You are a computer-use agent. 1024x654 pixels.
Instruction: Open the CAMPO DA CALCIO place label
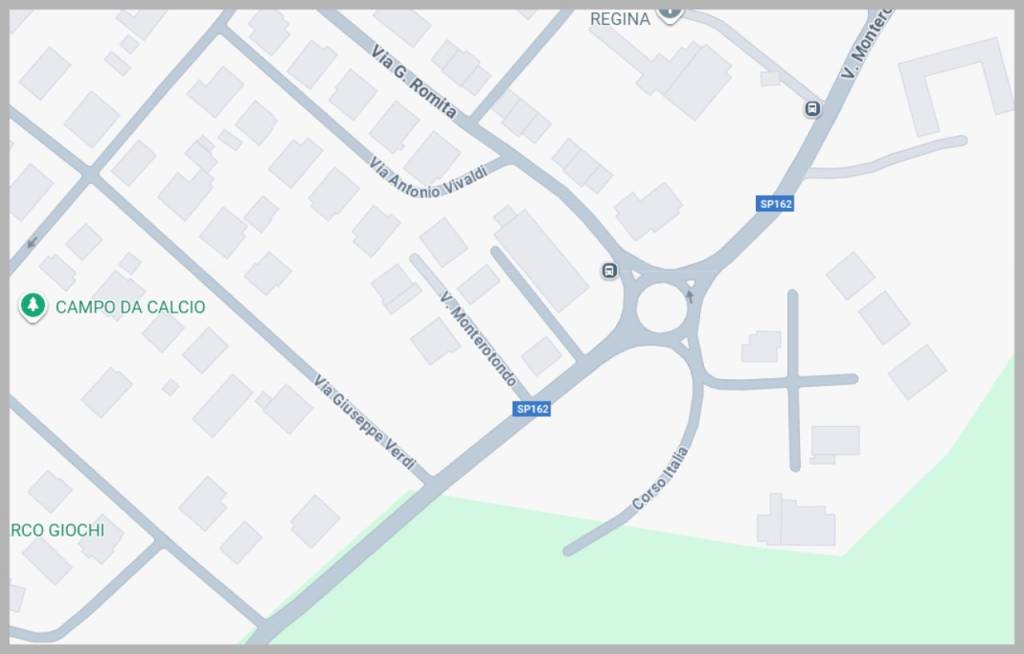pyautogui.click(x=131, y=307)
